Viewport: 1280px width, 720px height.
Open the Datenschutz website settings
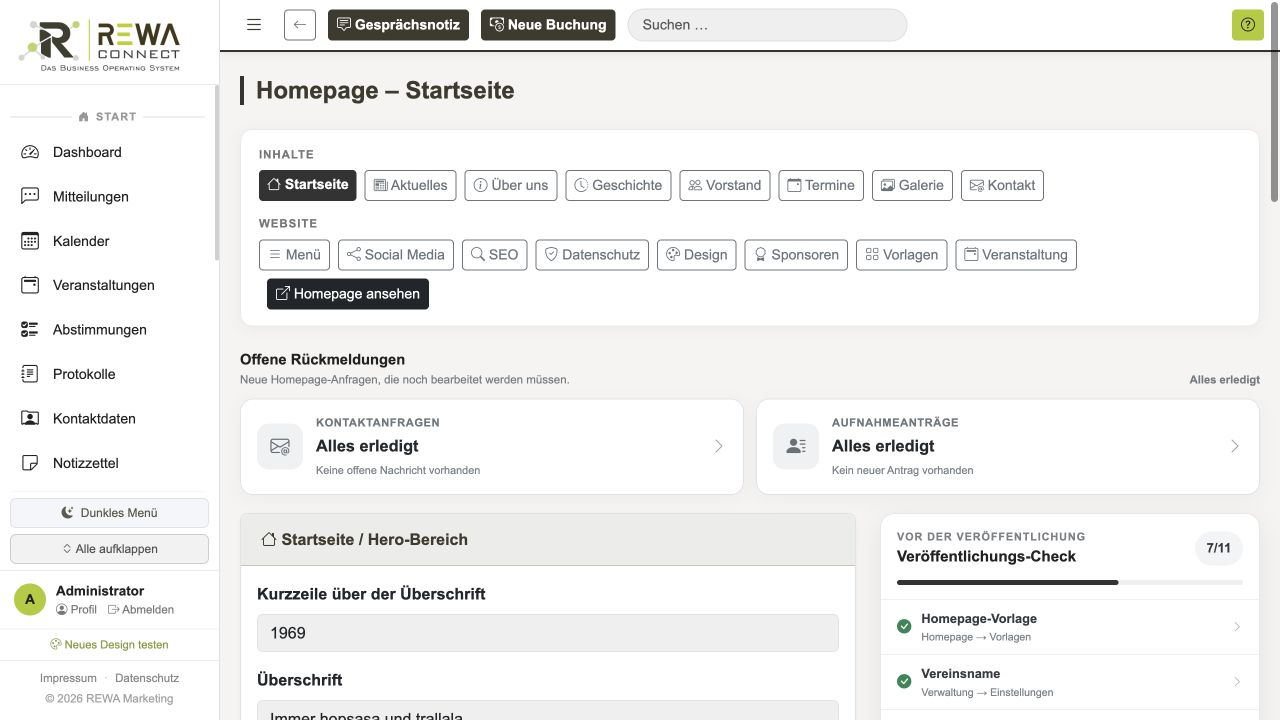592,255
